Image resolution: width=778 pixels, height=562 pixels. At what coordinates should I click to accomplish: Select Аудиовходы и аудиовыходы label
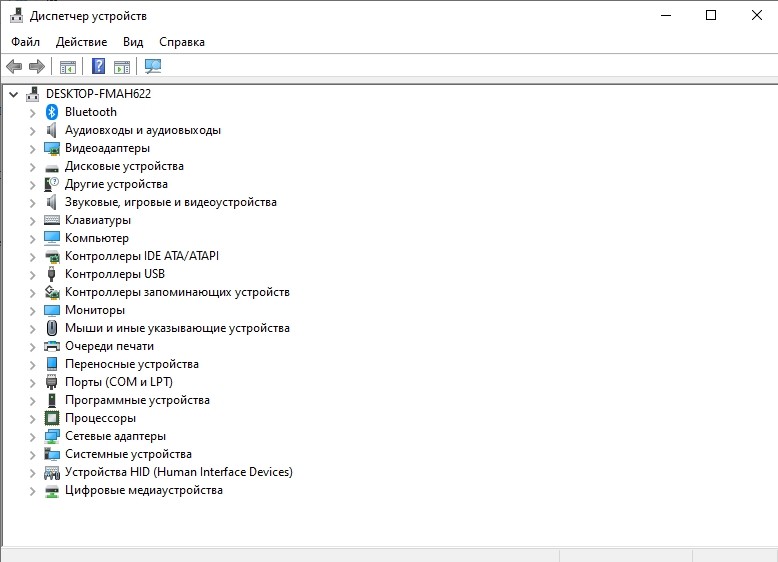tap(143, 130)
